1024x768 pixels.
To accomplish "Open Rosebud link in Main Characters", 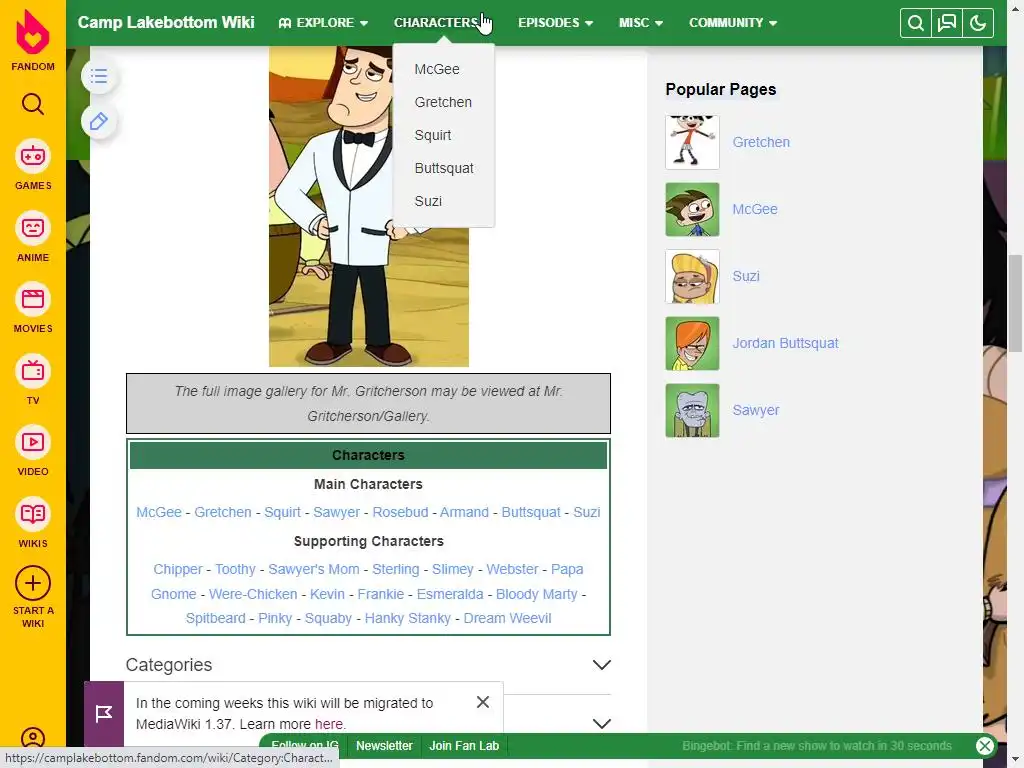I will click(x=400, y=513).
